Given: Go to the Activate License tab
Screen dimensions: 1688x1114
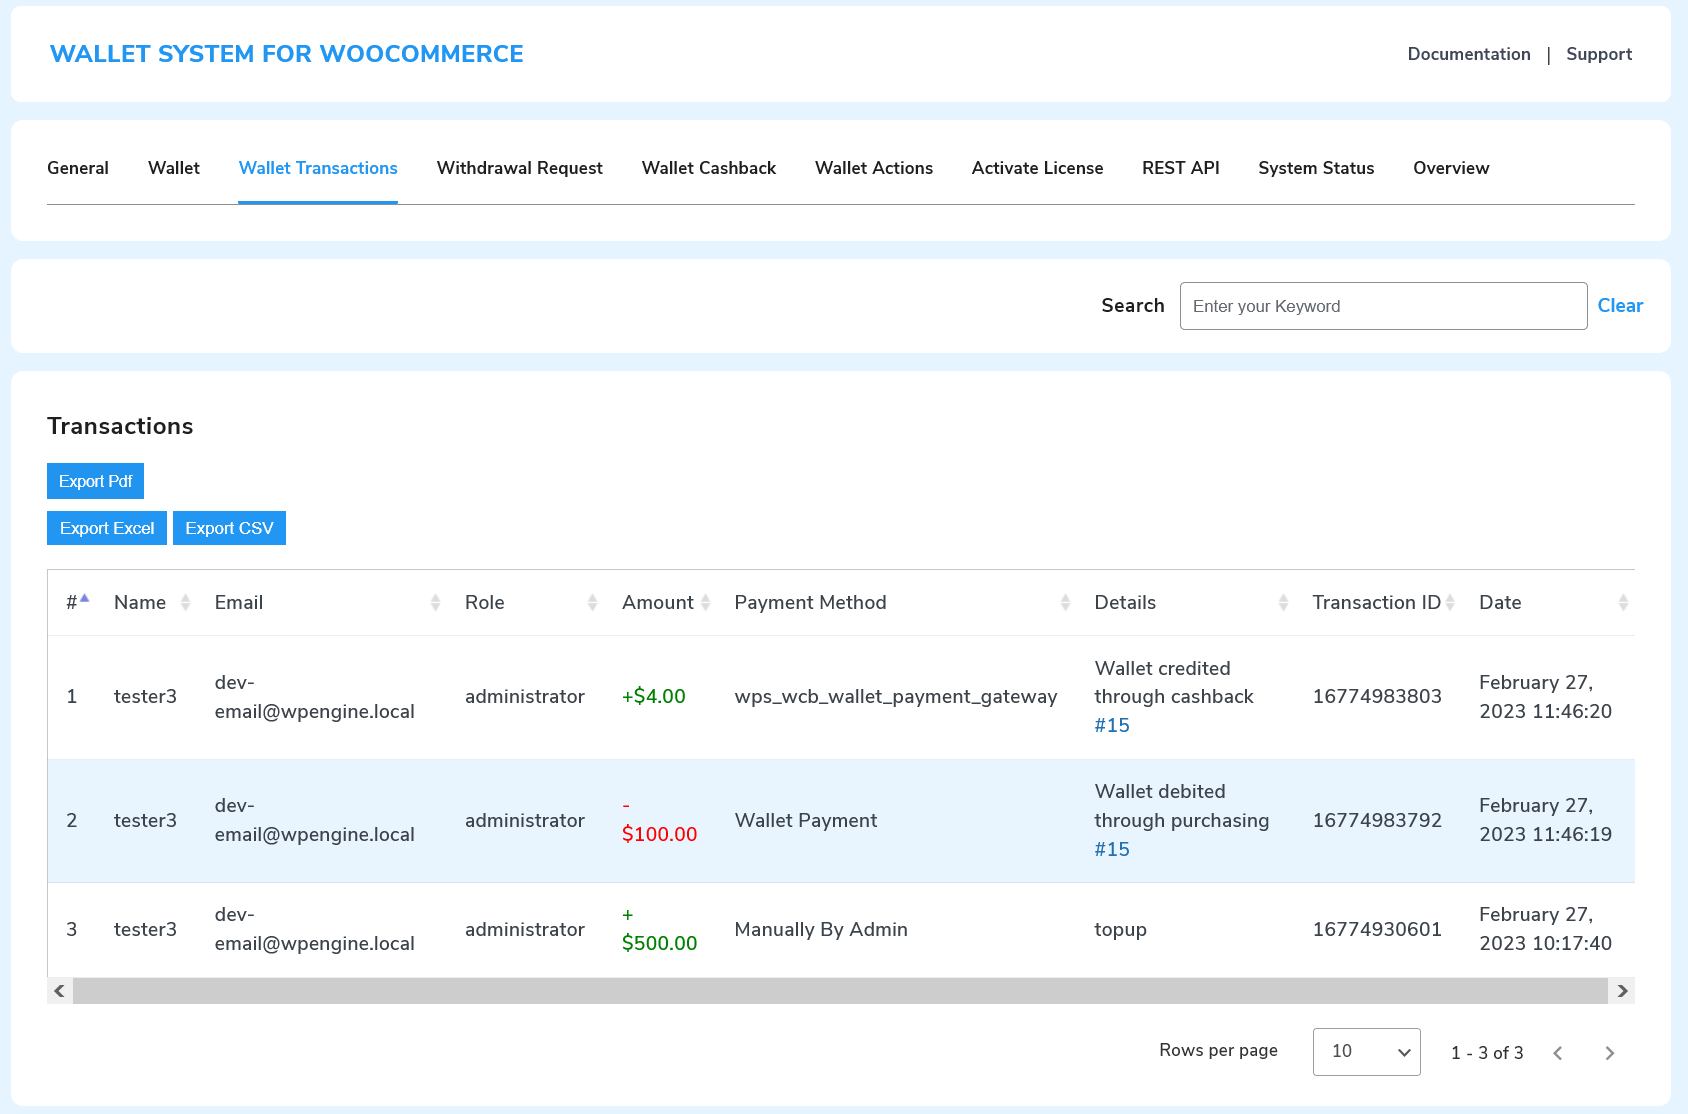Looking at the screenshot, I should (1037, 168).
